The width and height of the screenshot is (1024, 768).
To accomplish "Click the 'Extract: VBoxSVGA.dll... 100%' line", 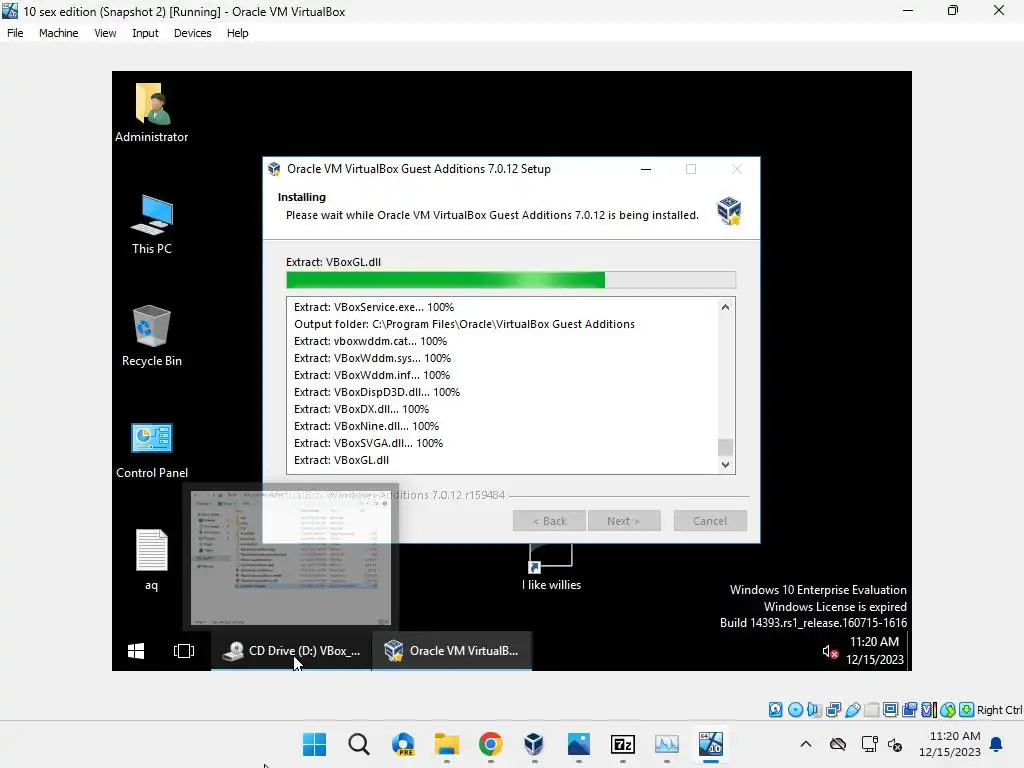I will [368, 443].
